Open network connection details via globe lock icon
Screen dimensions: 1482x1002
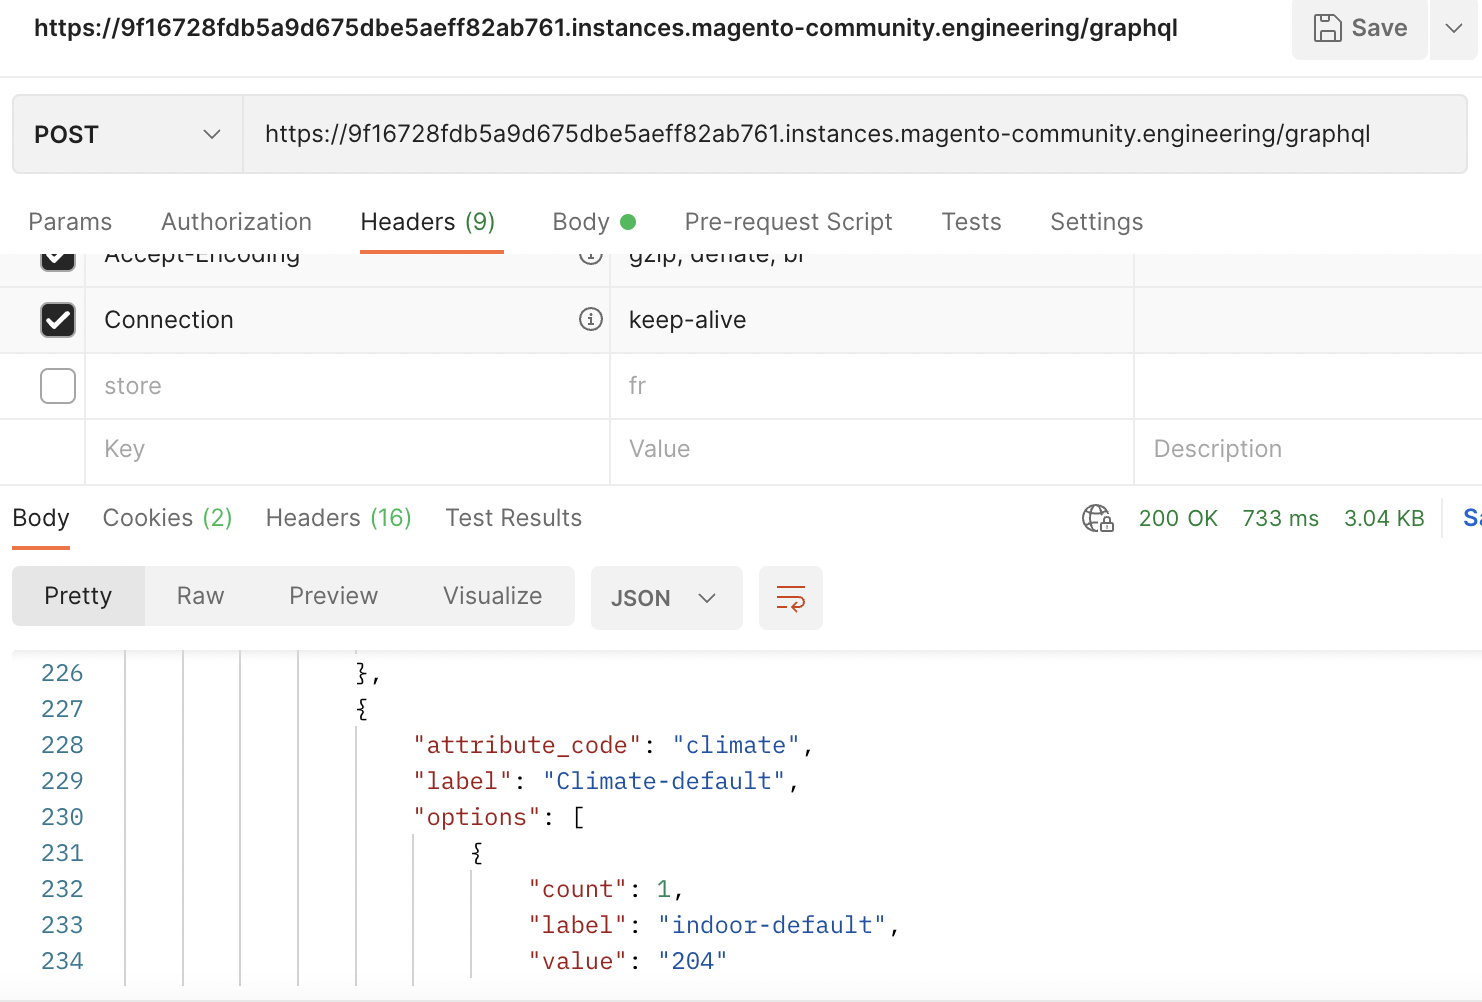(x=1097, y=518)
